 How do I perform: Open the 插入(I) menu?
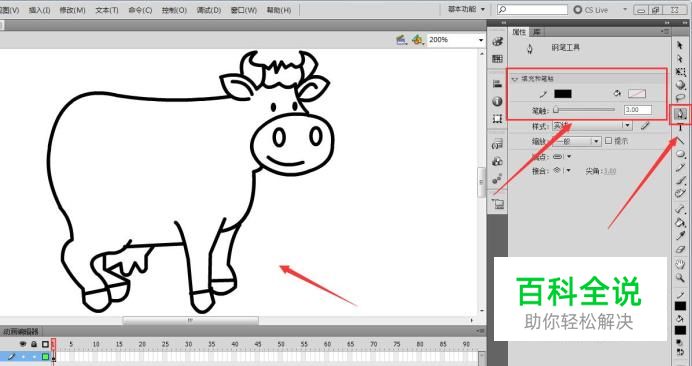click(39, 10)
